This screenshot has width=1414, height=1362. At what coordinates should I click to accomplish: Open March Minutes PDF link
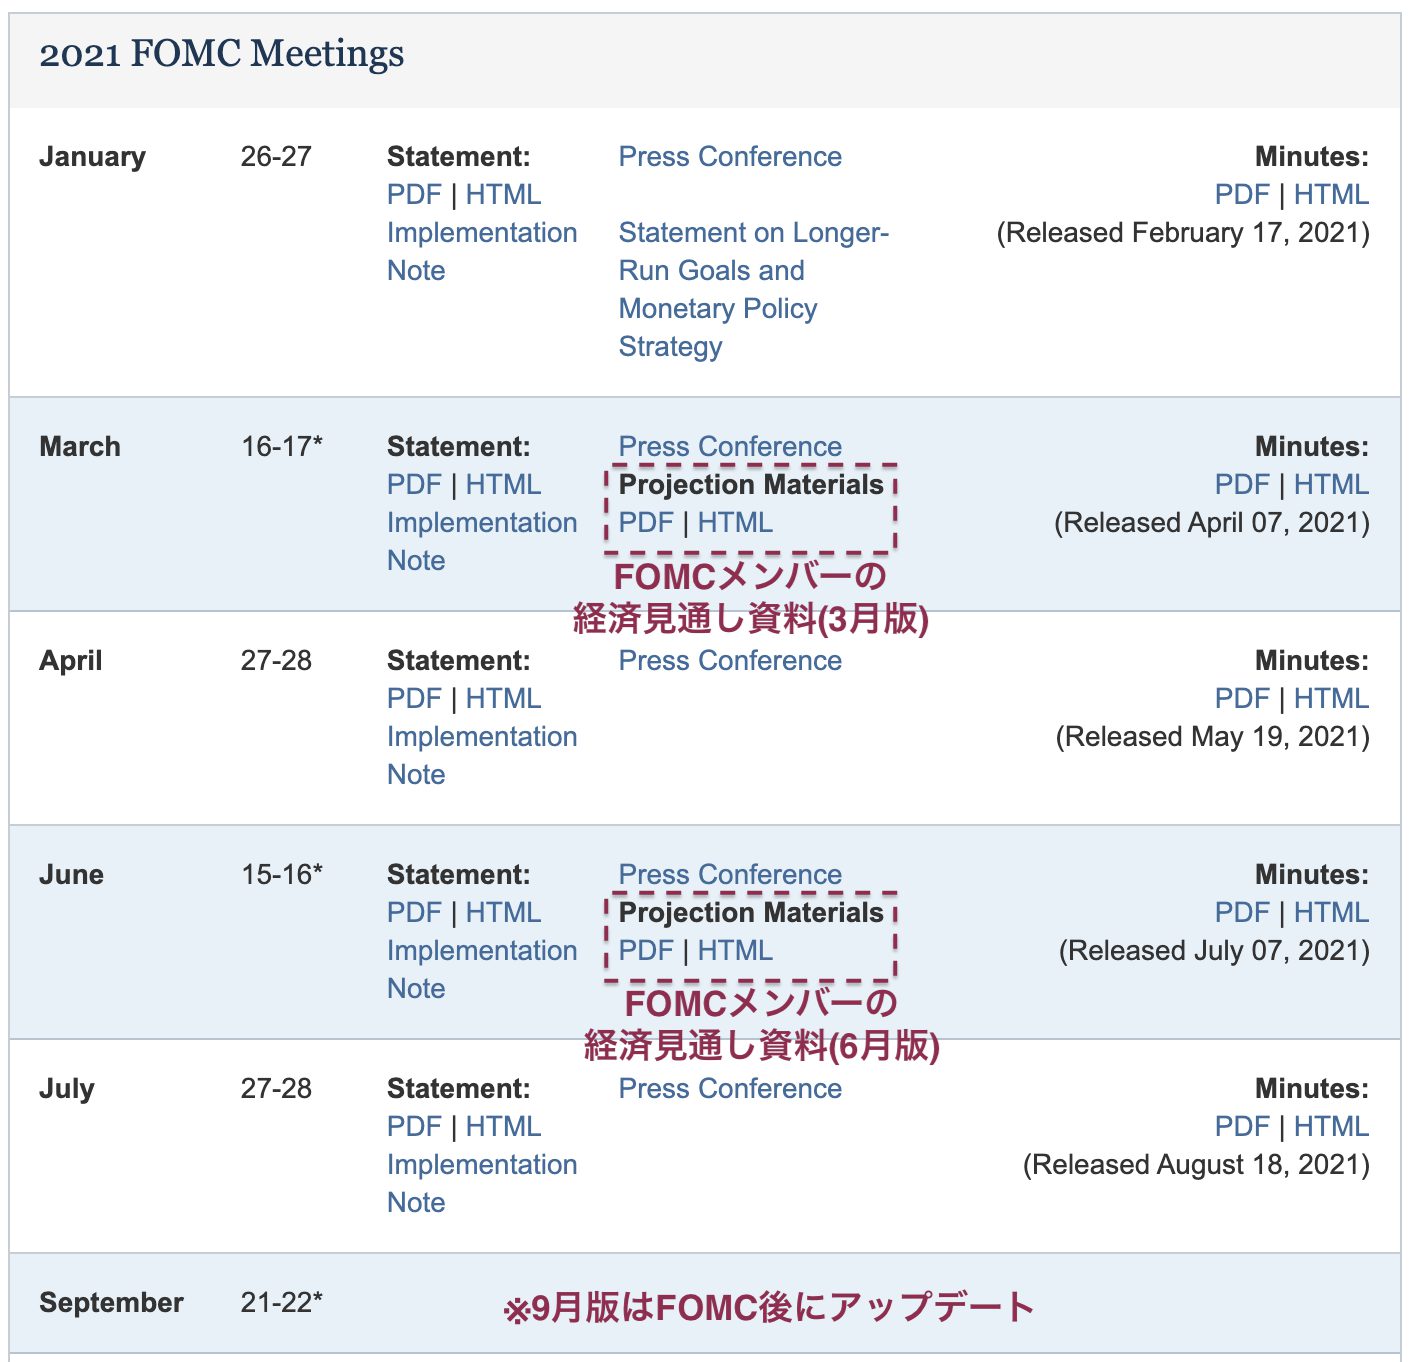(x=1242, y=485)
